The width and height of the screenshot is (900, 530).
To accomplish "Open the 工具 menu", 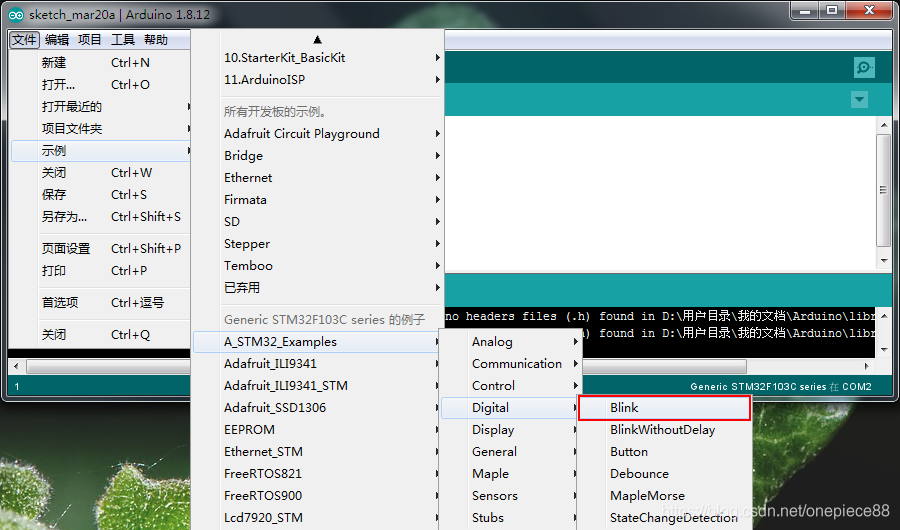I will (123, 40).
